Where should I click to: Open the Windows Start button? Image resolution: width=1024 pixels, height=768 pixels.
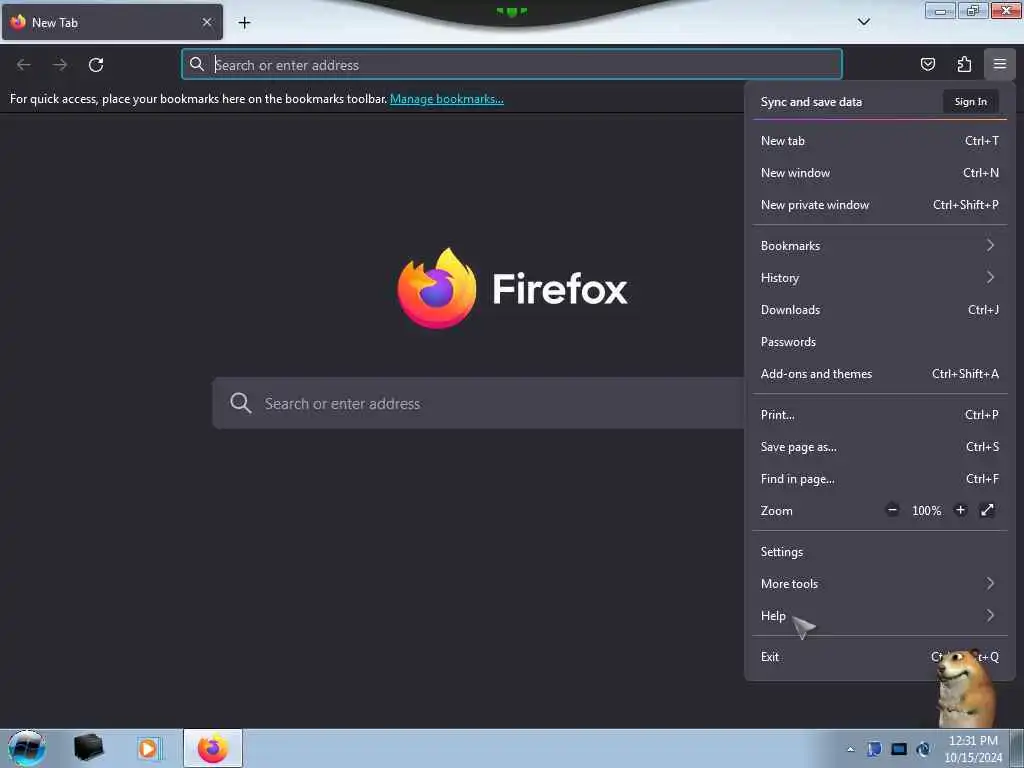[x=27, y=748]
